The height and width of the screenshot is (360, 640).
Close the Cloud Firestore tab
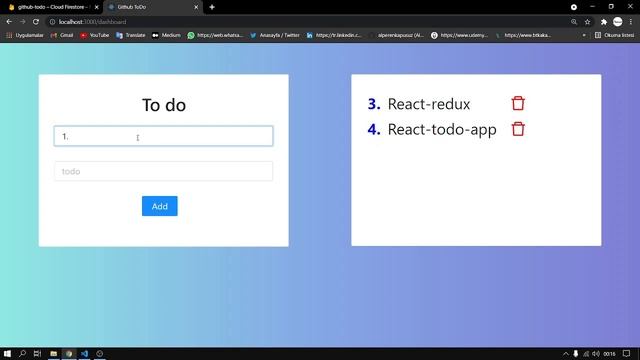(96, 7)
